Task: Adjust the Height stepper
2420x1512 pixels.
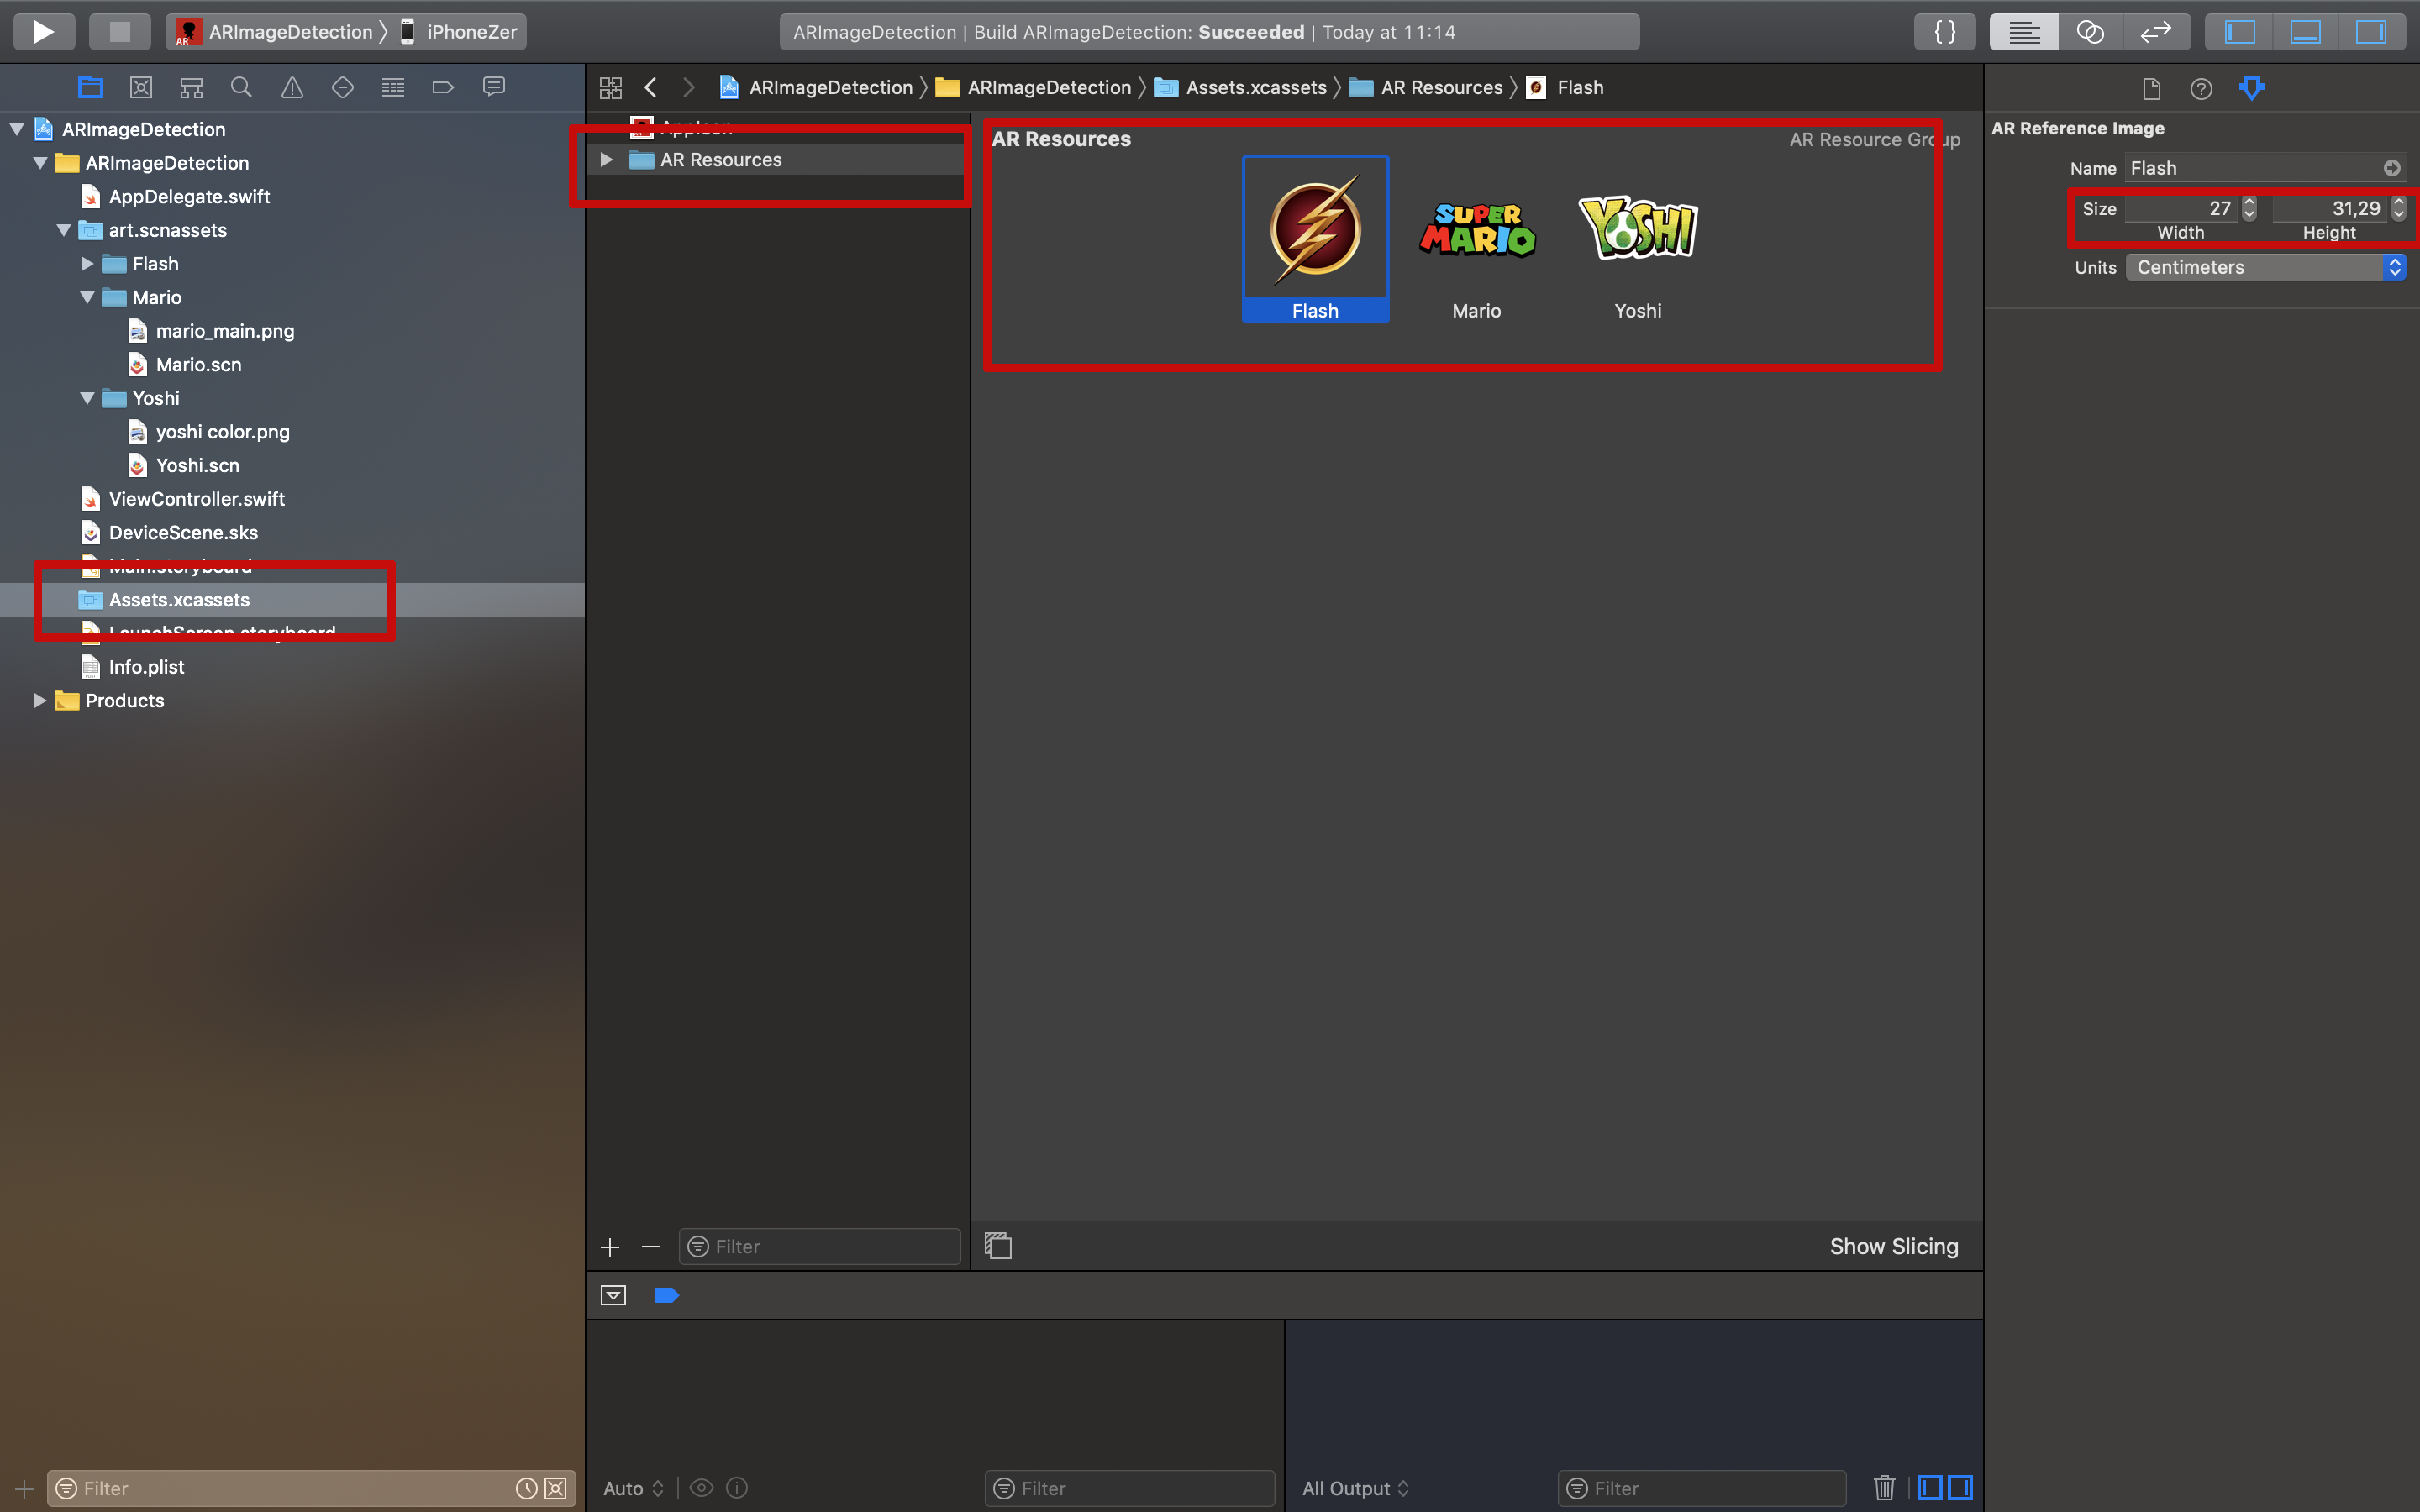Action: (2398, 208)
